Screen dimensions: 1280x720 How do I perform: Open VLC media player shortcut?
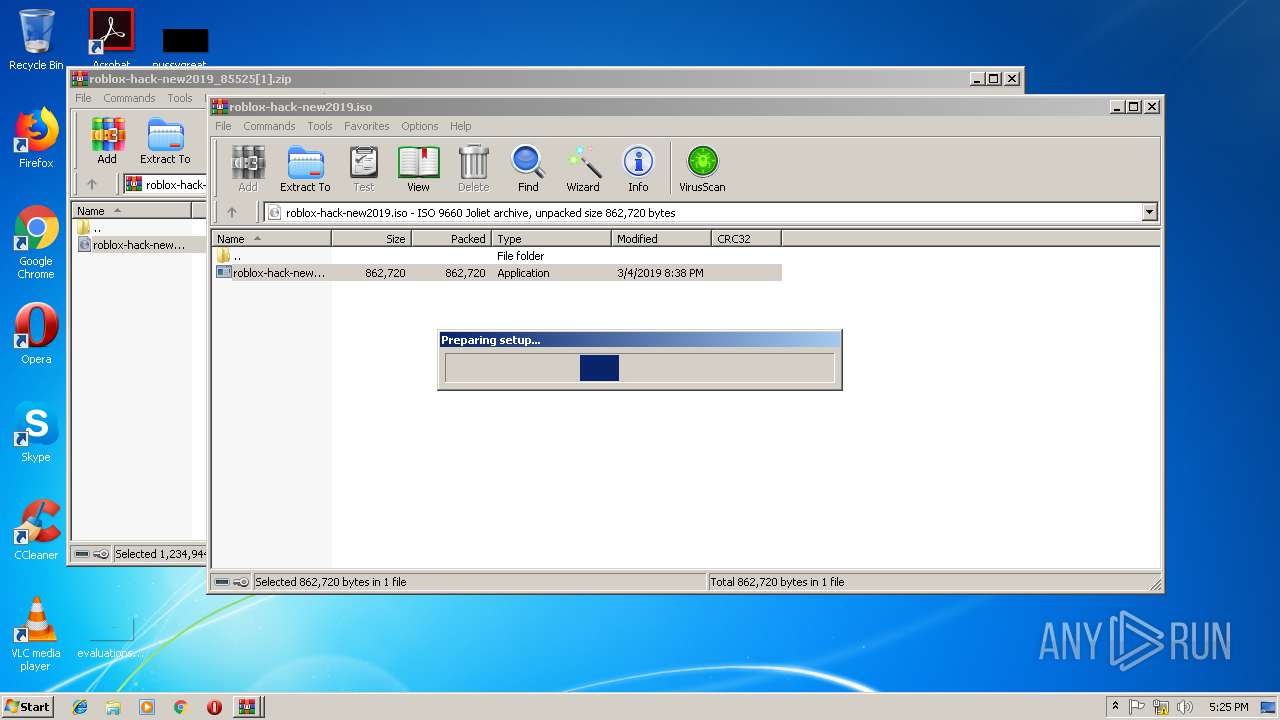[x=36, y=635]
